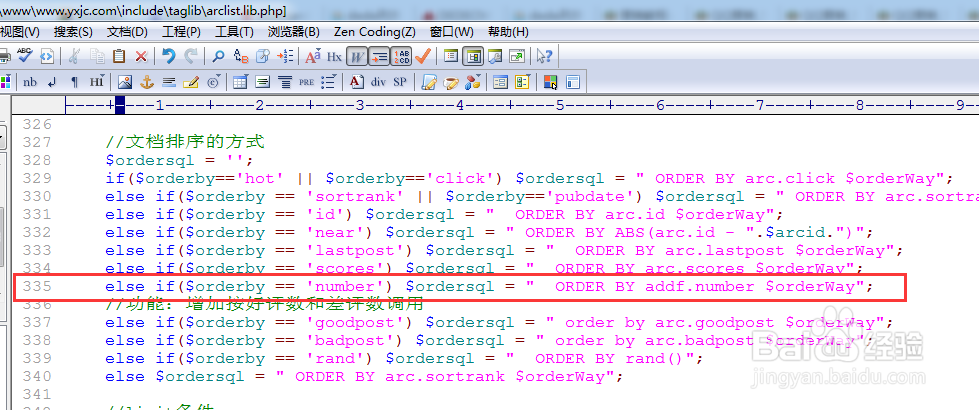
Task: Toggle full screen mode
Action: click(x=517, y=56)
